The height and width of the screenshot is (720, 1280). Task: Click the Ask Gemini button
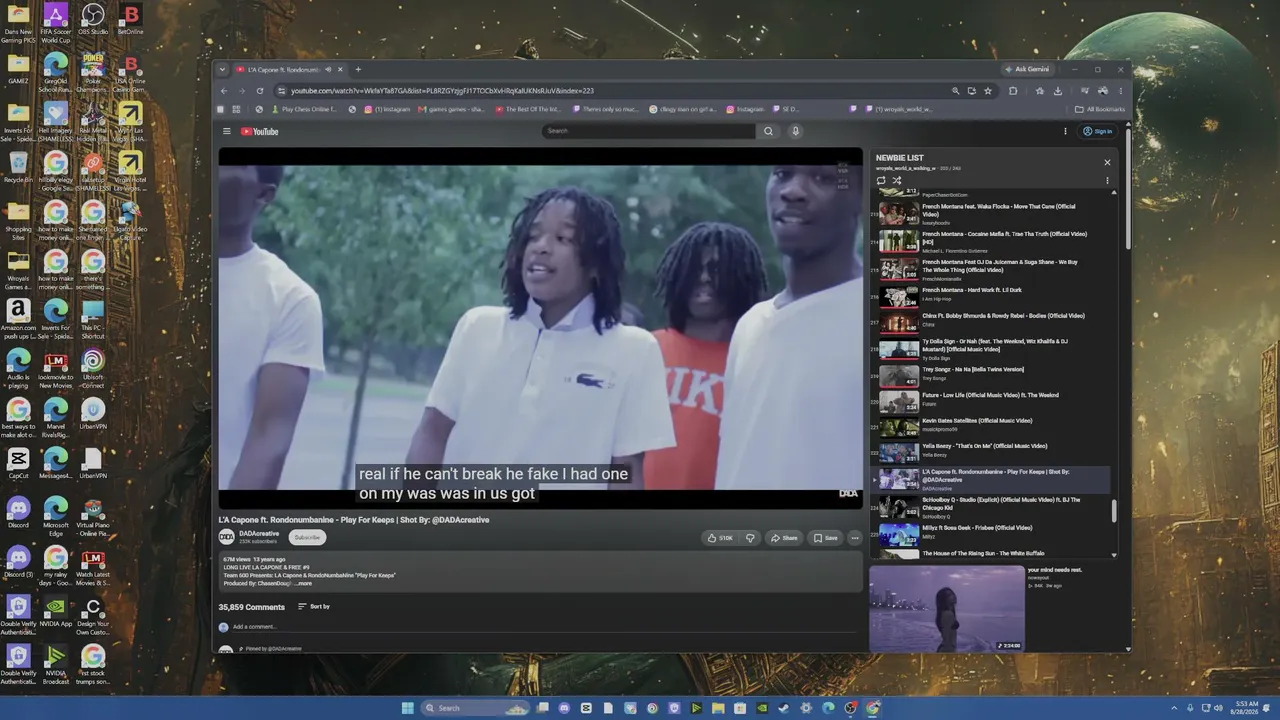coord(1027,69)
